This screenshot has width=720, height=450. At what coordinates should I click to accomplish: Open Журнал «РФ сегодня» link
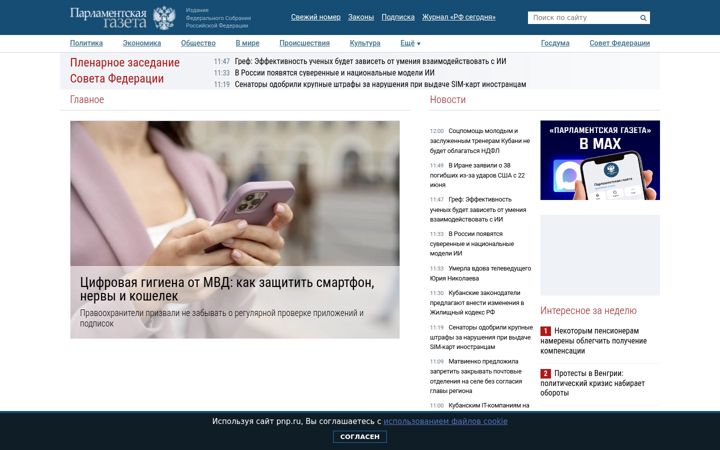tap(459, 17)
